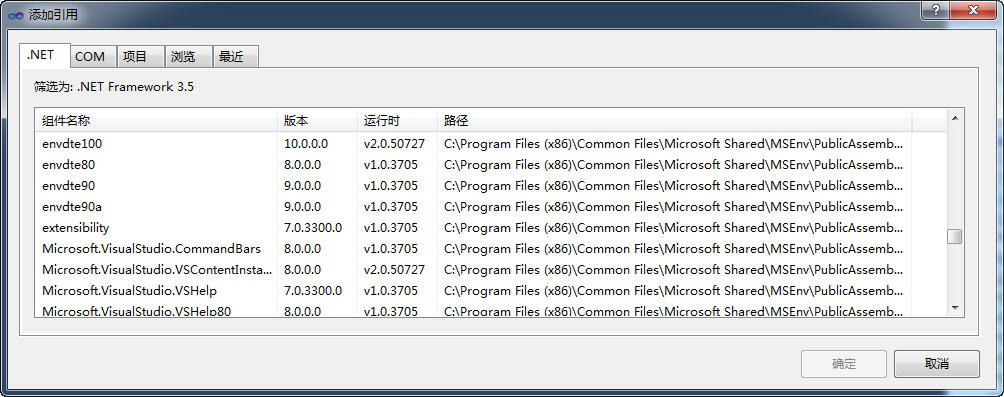Sort by 路径 column header

click(x=675, y=120)
